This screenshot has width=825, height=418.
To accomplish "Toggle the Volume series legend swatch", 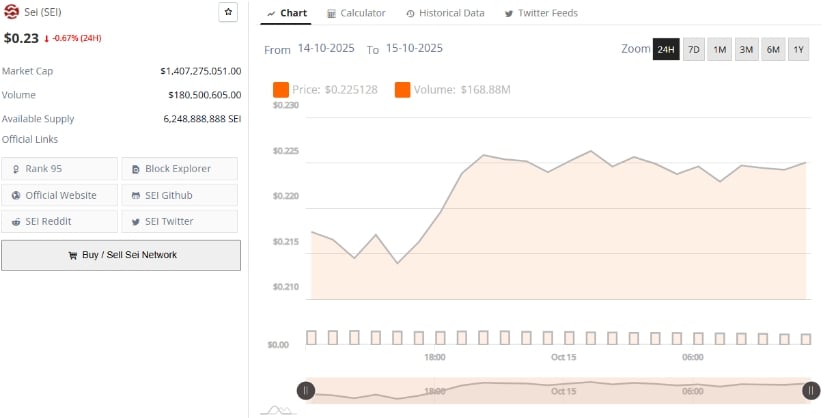I will click(x=402, y=90).
